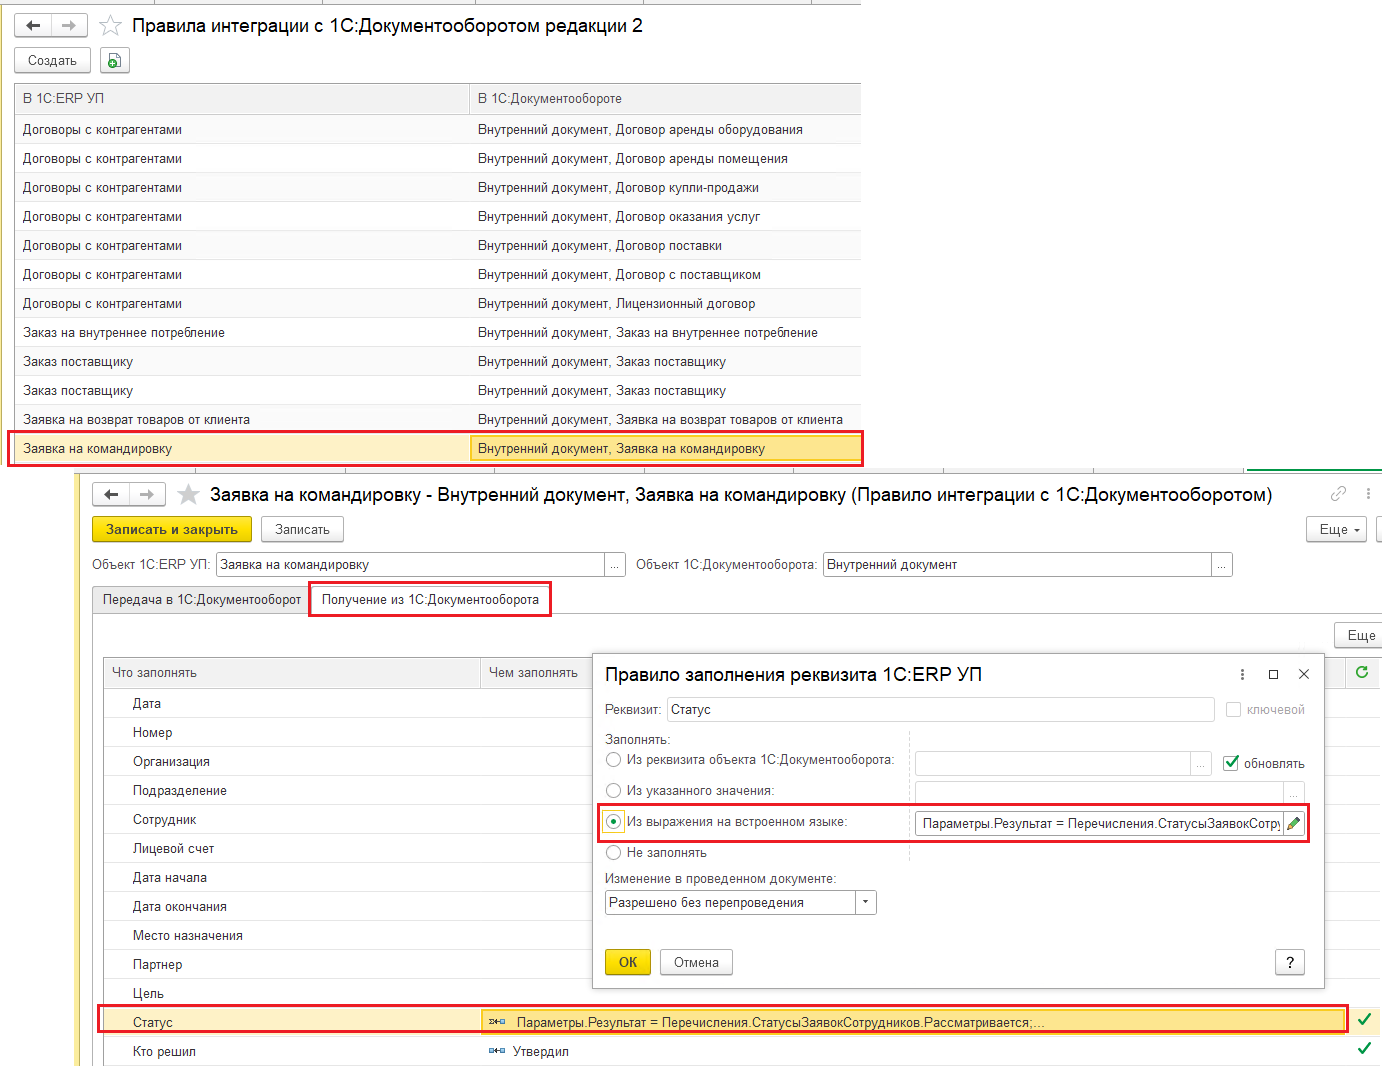Click the attribute icon beside Утвердил
The width and height of the screenshot is (1388, 1075).
pos(497,1051)
